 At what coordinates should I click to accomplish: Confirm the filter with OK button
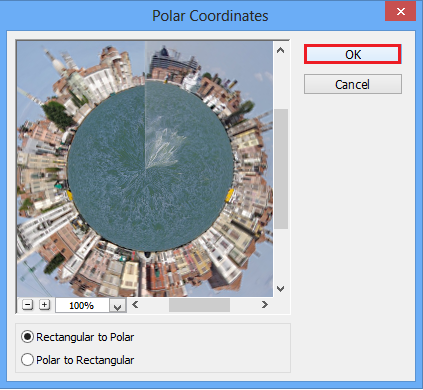(353, 54)
